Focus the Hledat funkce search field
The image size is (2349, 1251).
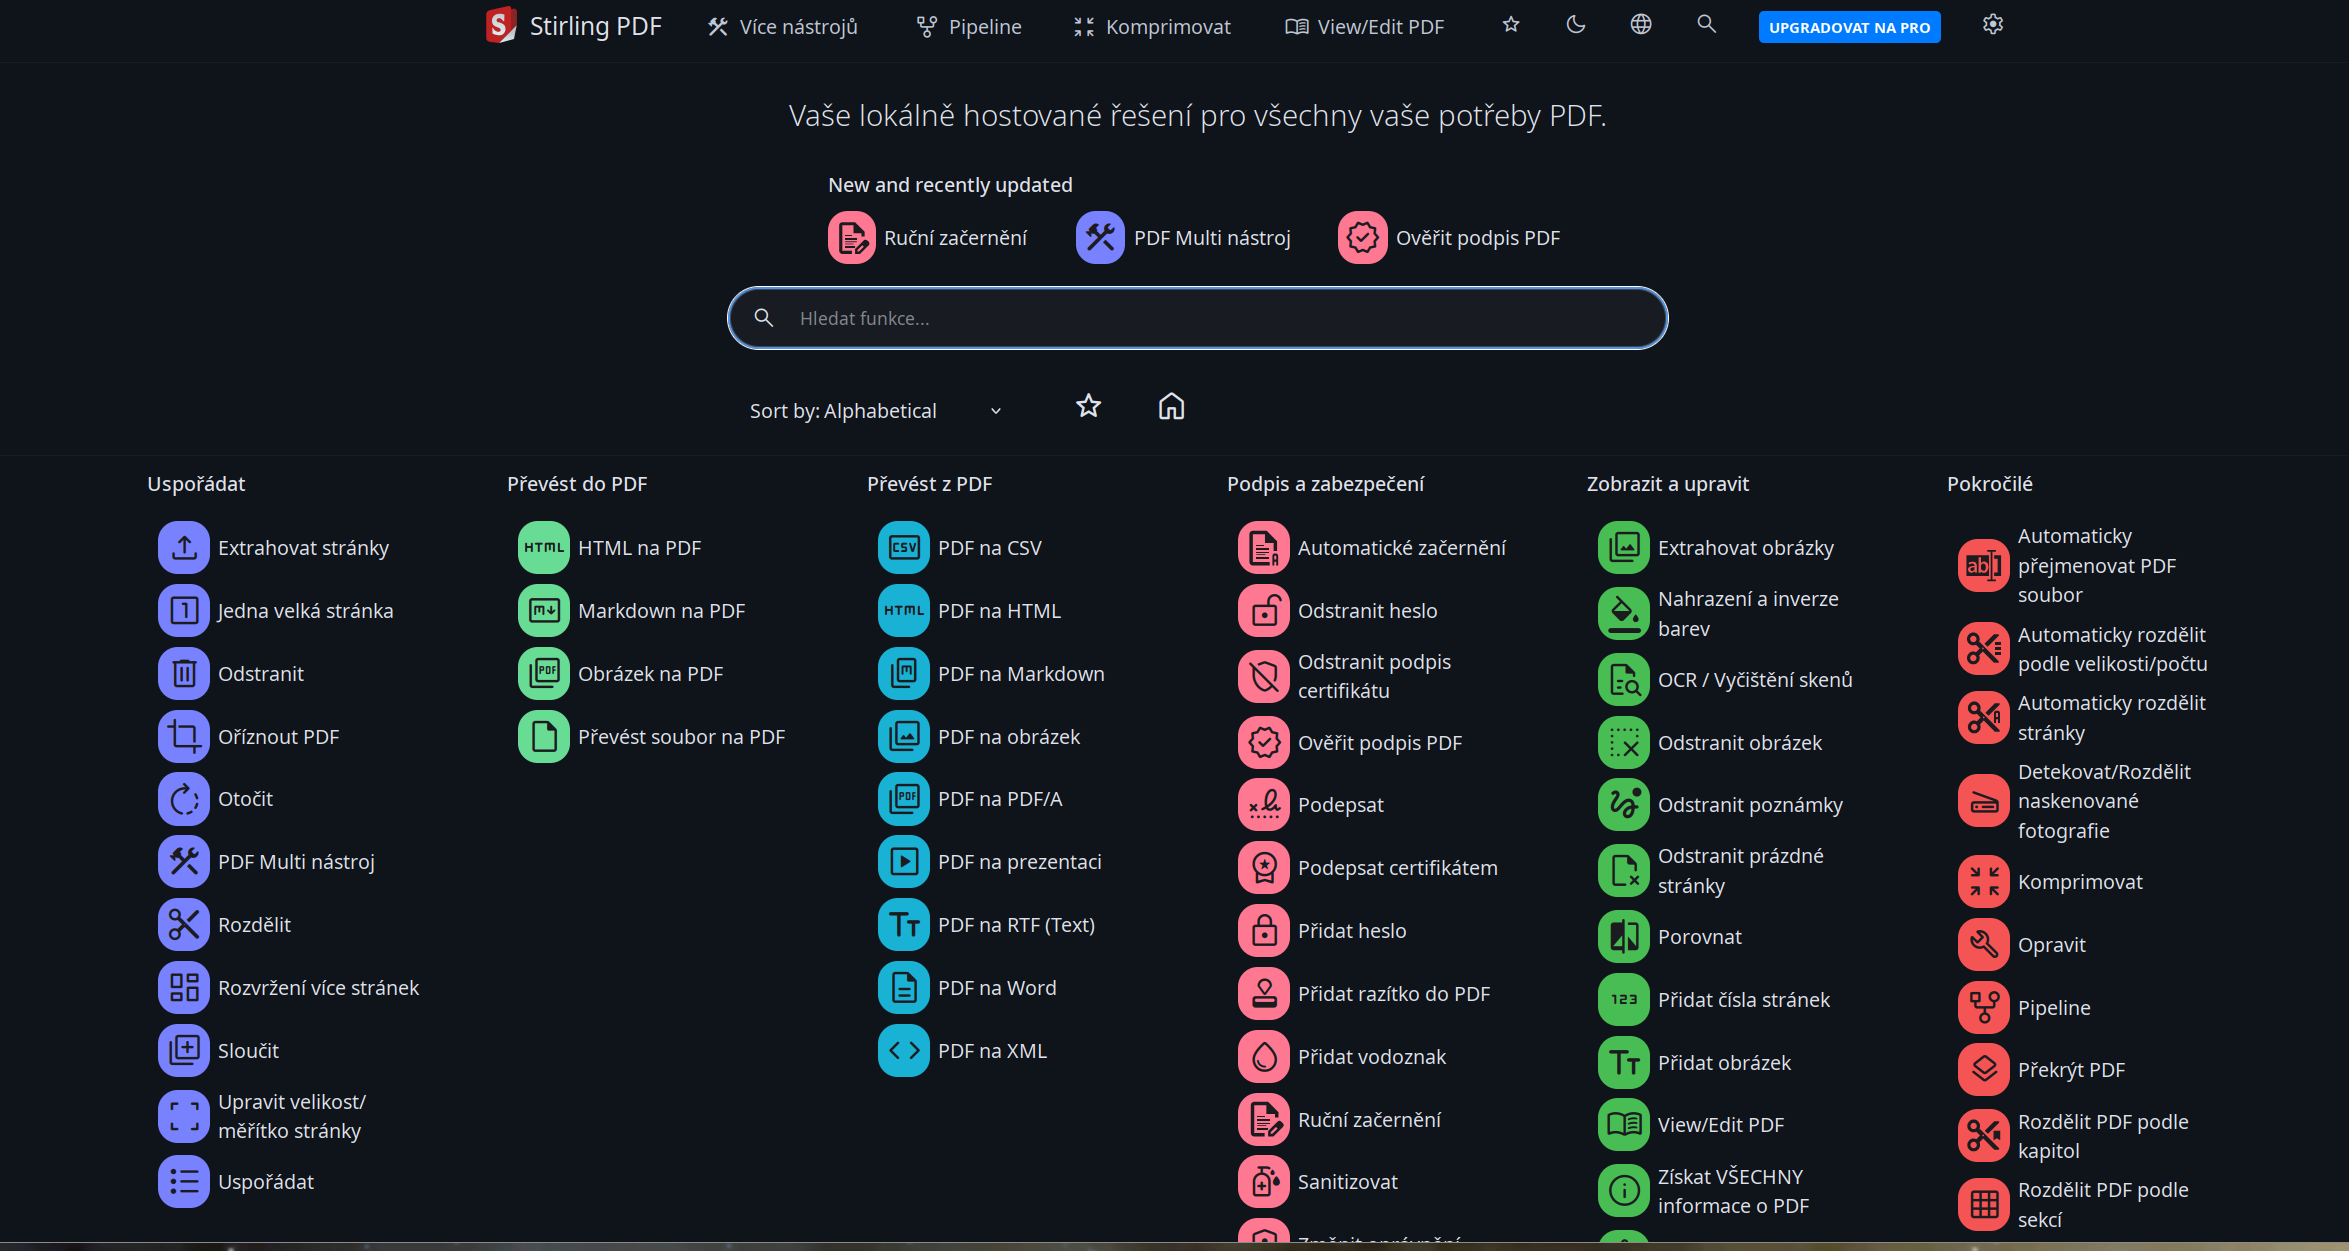[1197, 318]
